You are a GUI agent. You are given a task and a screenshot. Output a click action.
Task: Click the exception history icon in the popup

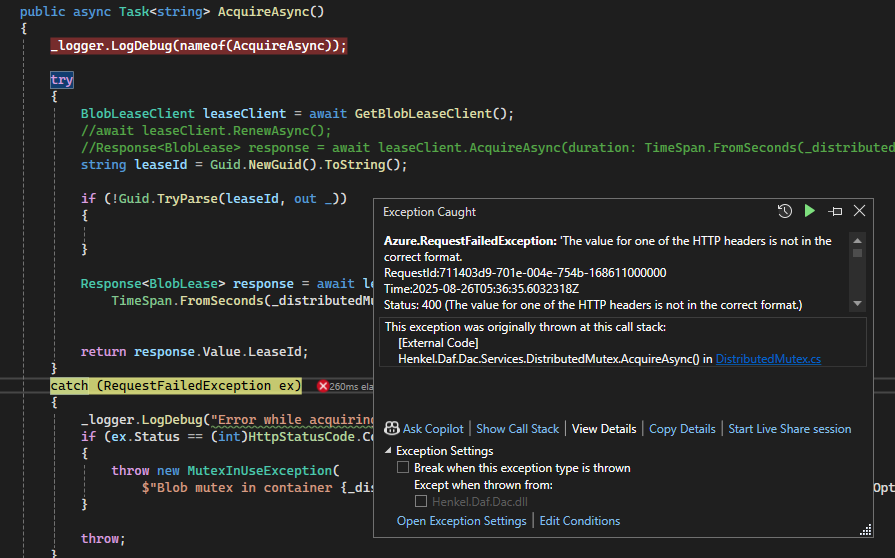[785, 211]
